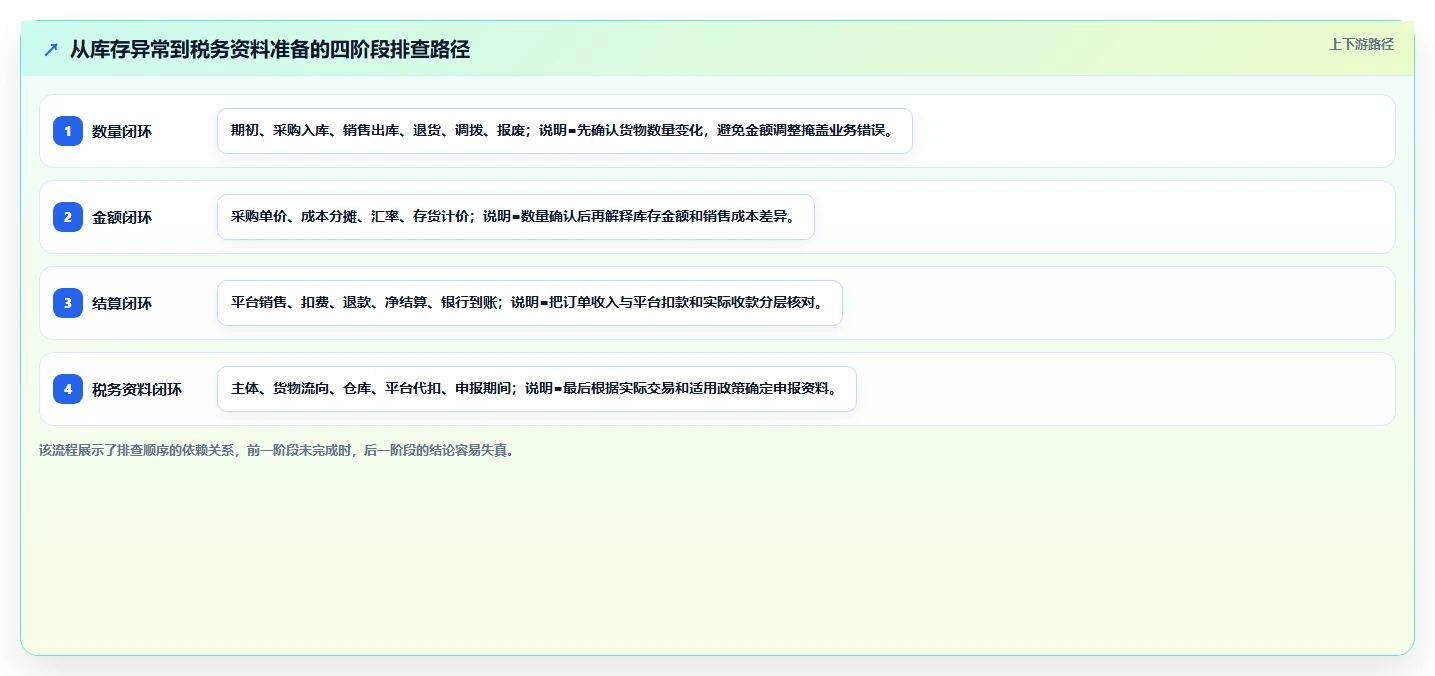Open the description box starting 主体、货物流向

537,389
